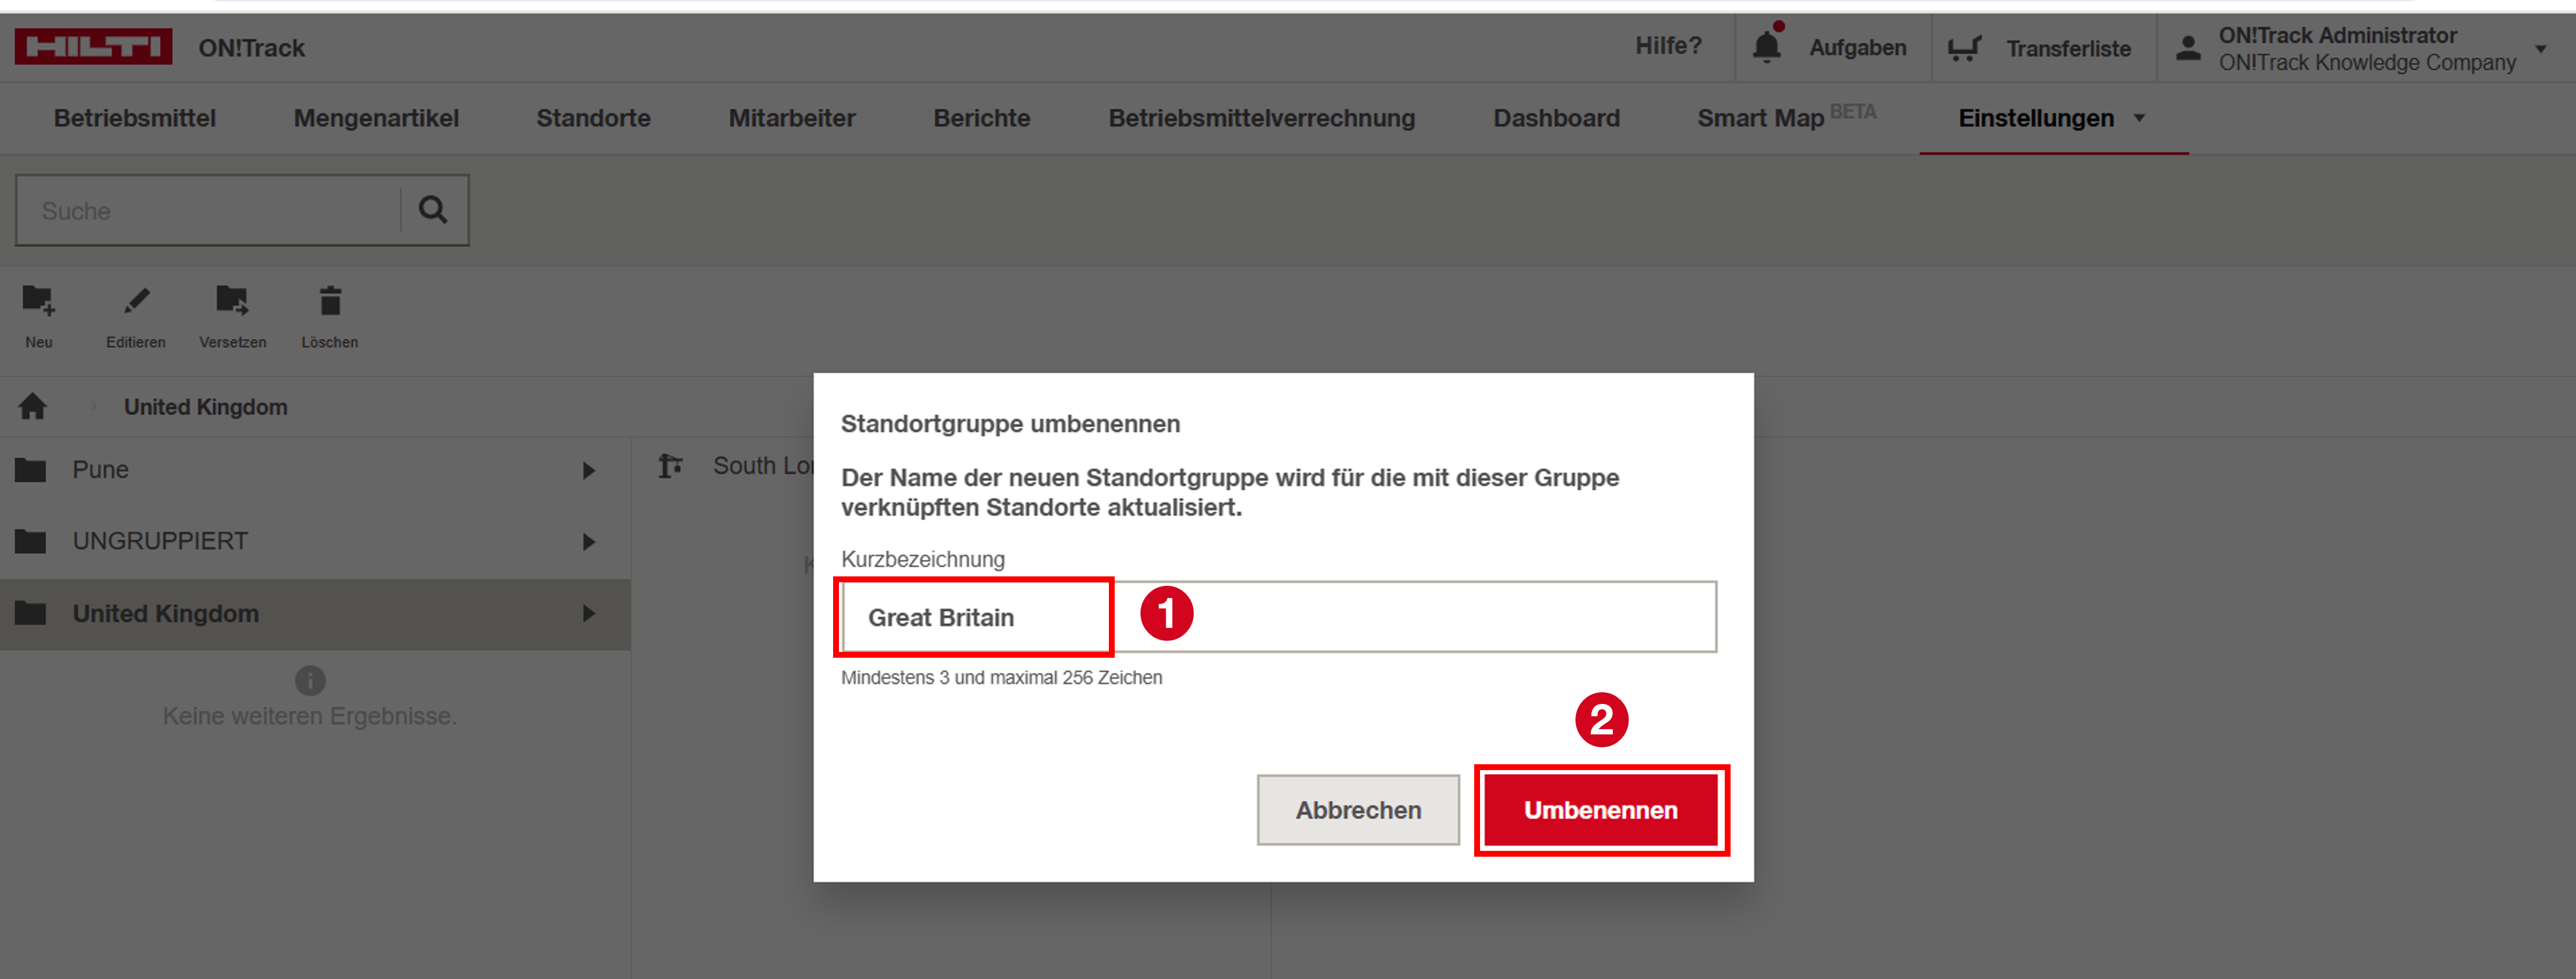Click the Löschen toolbar label
The width and height of the screenshot is (2576, 979).
[x=330, y=342]
